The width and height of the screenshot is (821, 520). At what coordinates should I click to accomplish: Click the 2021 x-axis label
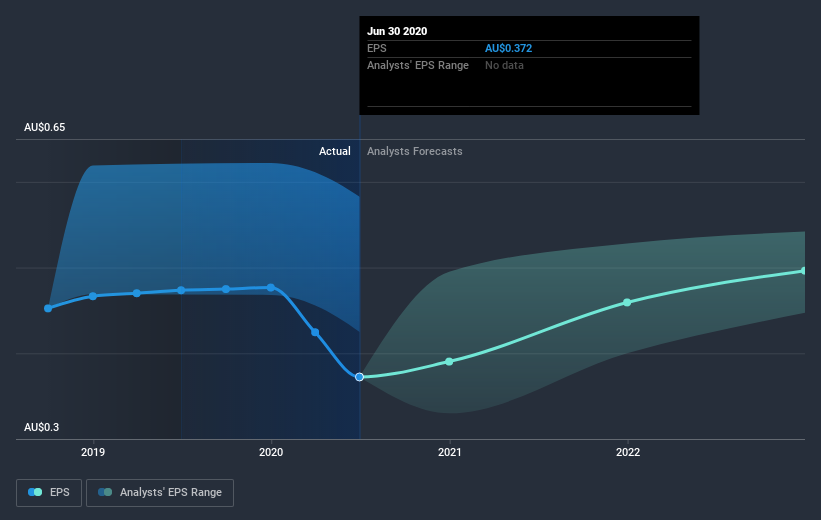click(x=449, y=452)
